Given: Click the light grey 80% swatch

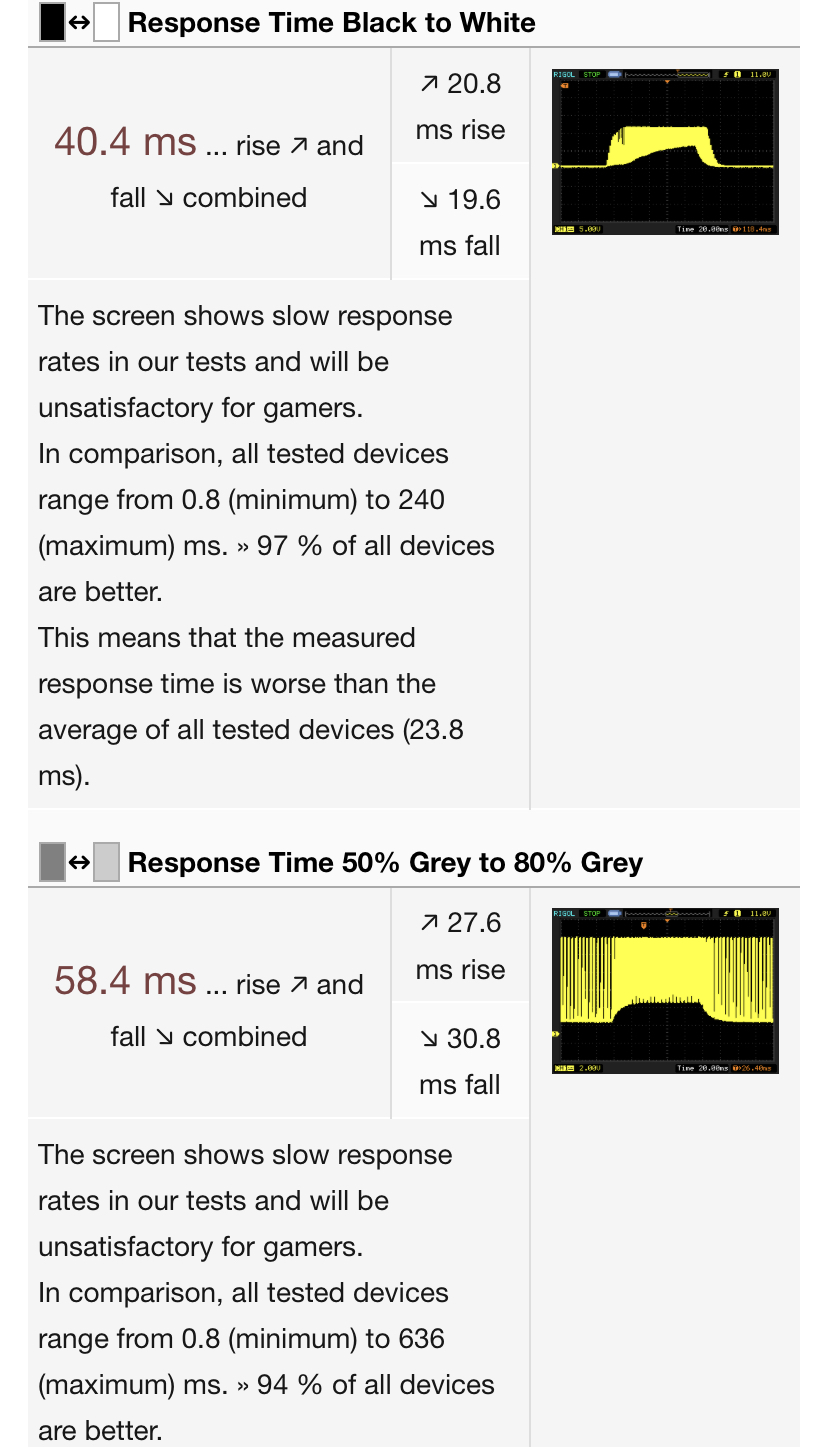Looking at the screenshot, I should (x=106, y=861).
